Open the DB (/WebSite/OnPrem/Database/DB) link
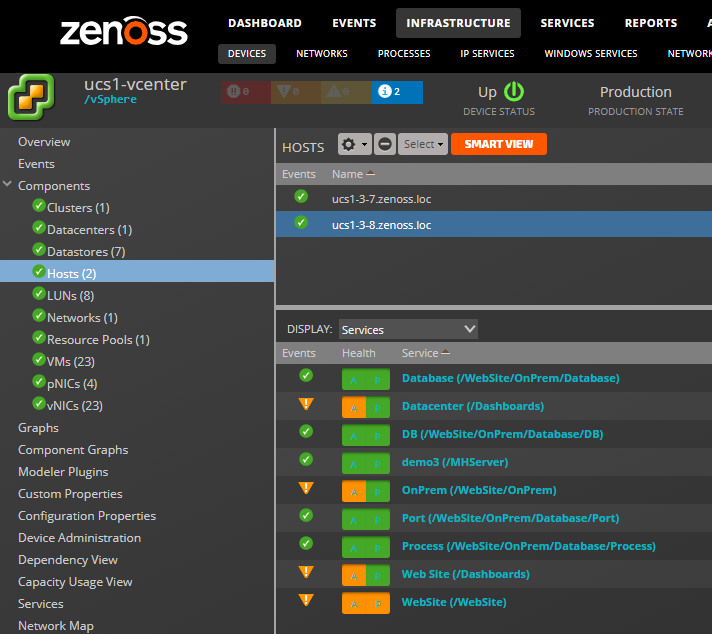Screen dimensions: 712x634 pos(502,434)
